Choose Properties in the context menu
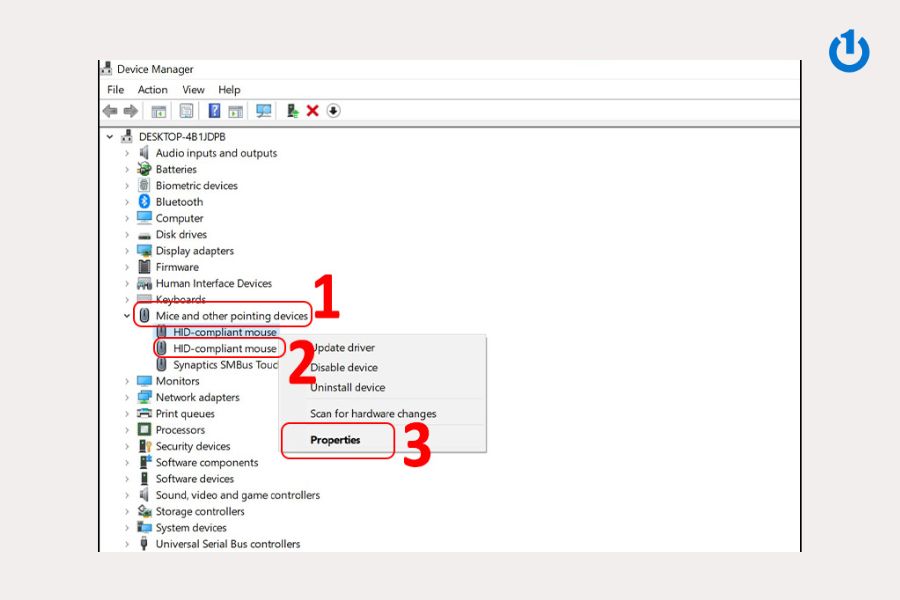Viewport: 900px width, 600px height. tap(335, 440)
